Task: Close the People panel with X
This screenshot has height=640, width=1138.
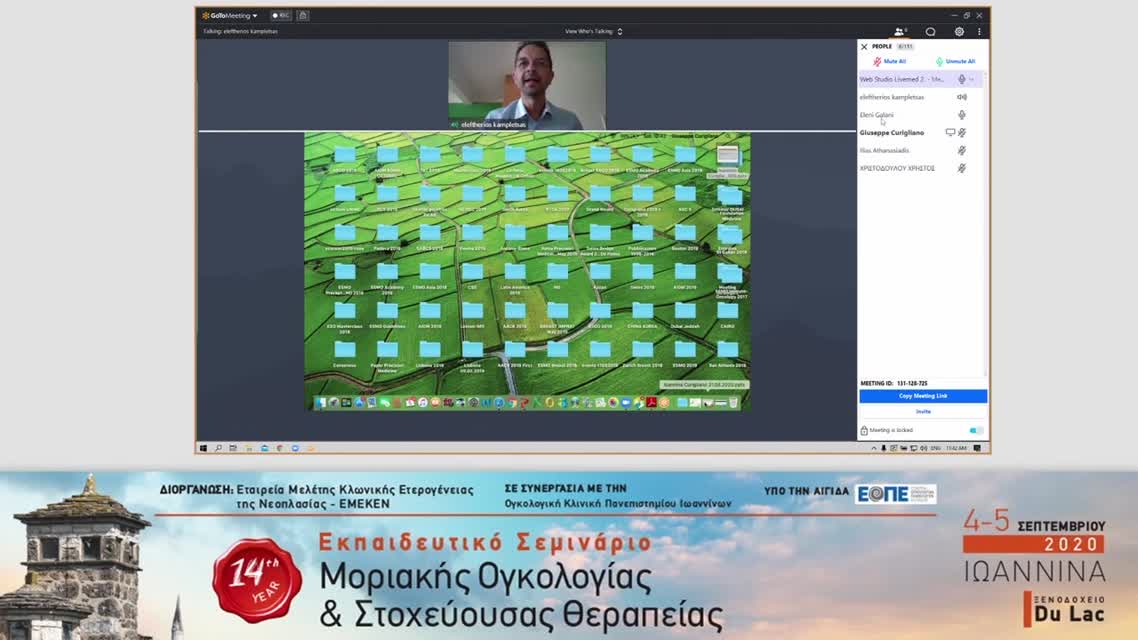Action: [864, 47]
